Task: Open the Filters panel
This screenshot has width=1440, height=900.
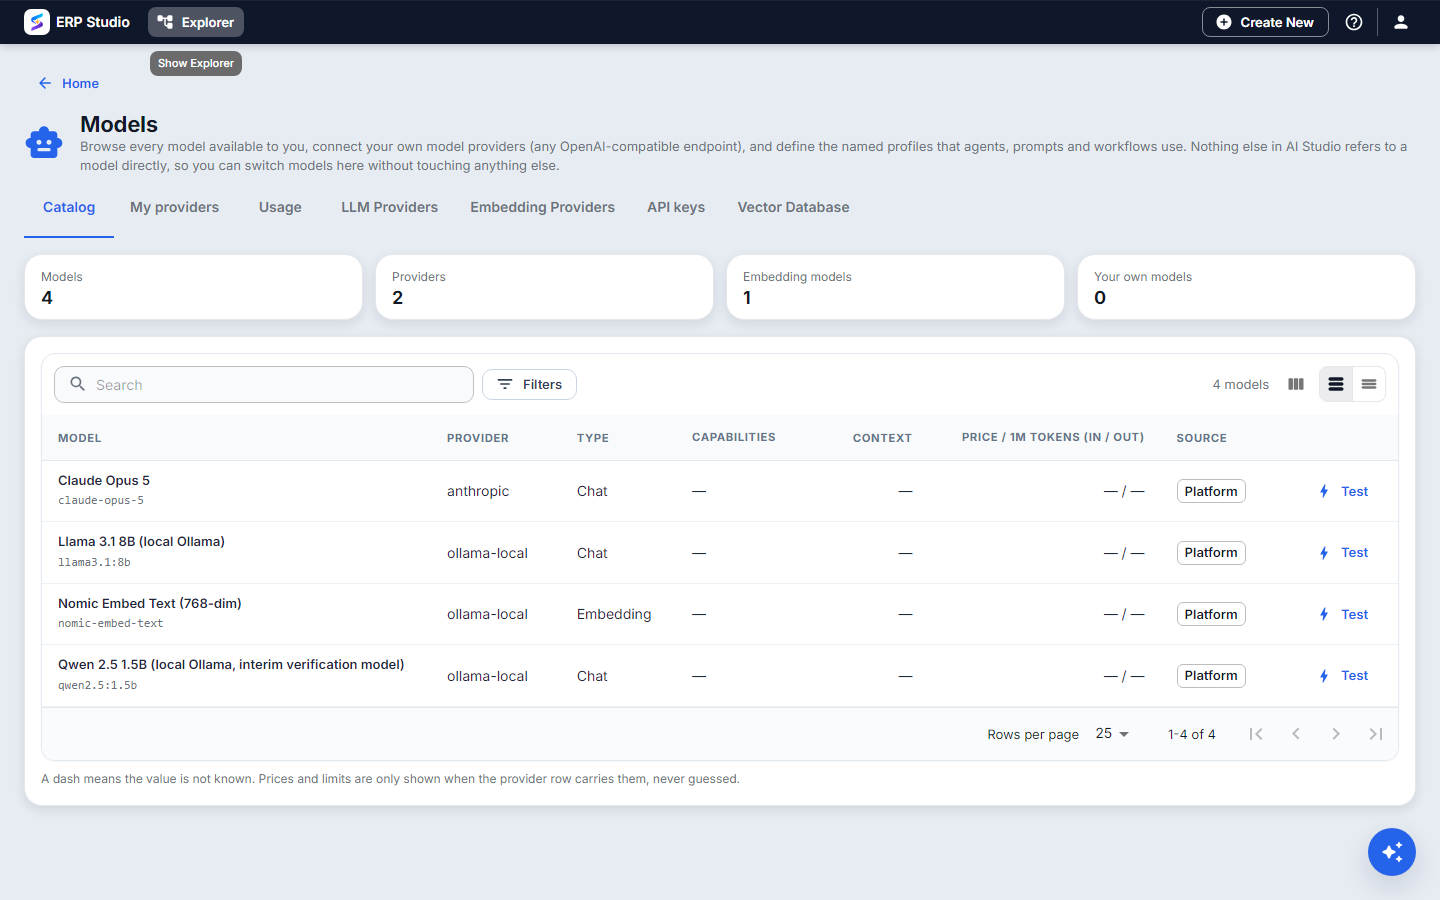Action: tap(529, 384)
